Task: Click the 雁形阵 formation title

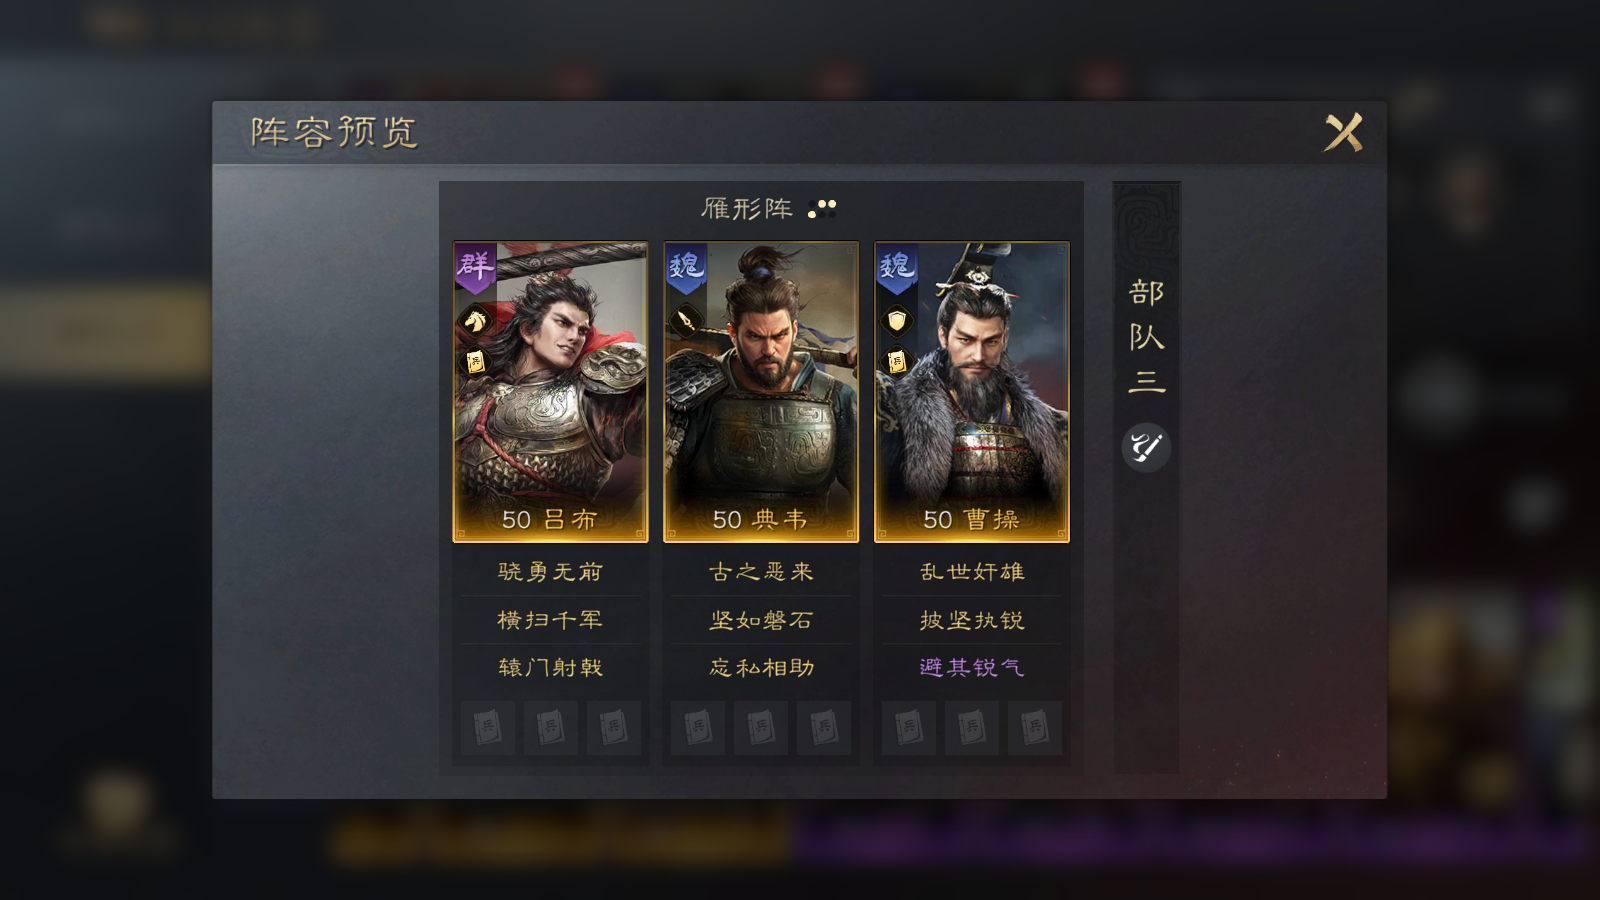Action: (x=747, y=209)
